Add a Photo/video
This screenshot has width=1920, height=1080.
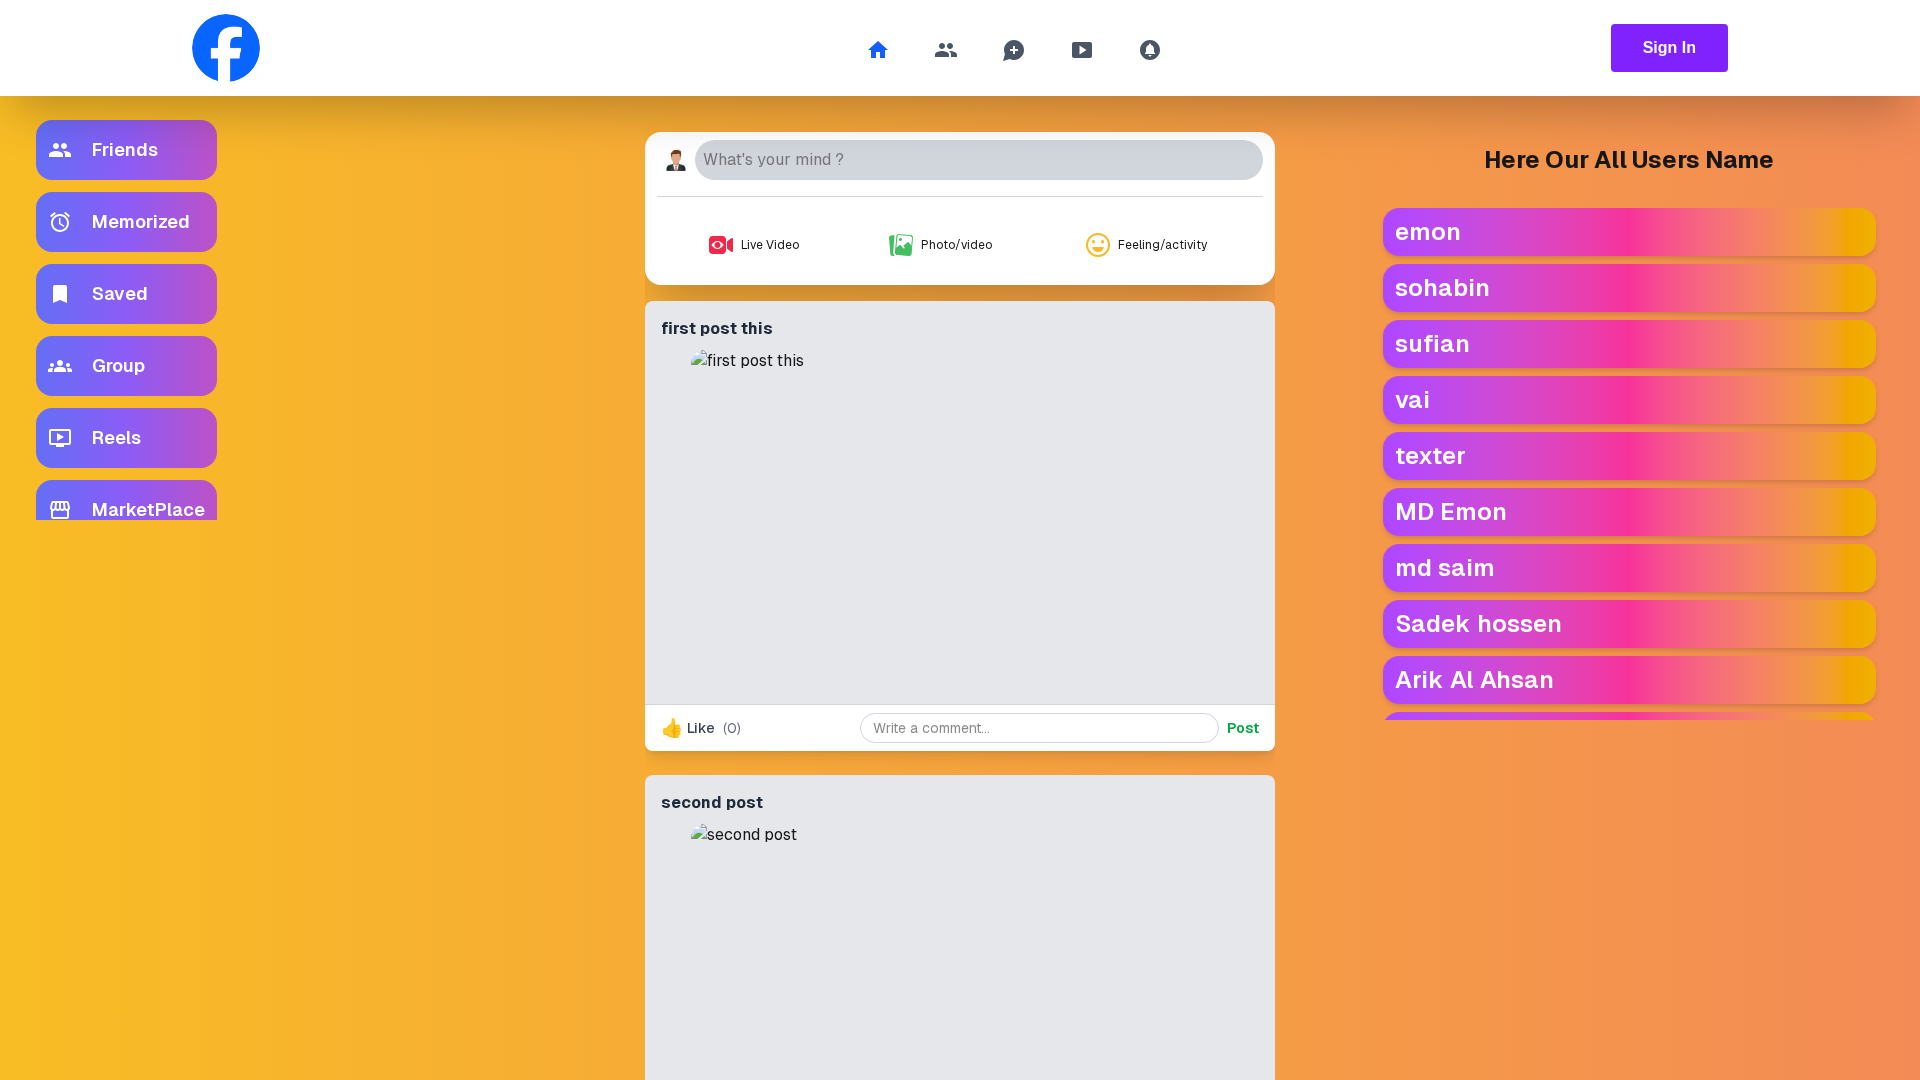click(x=940, y=245)
